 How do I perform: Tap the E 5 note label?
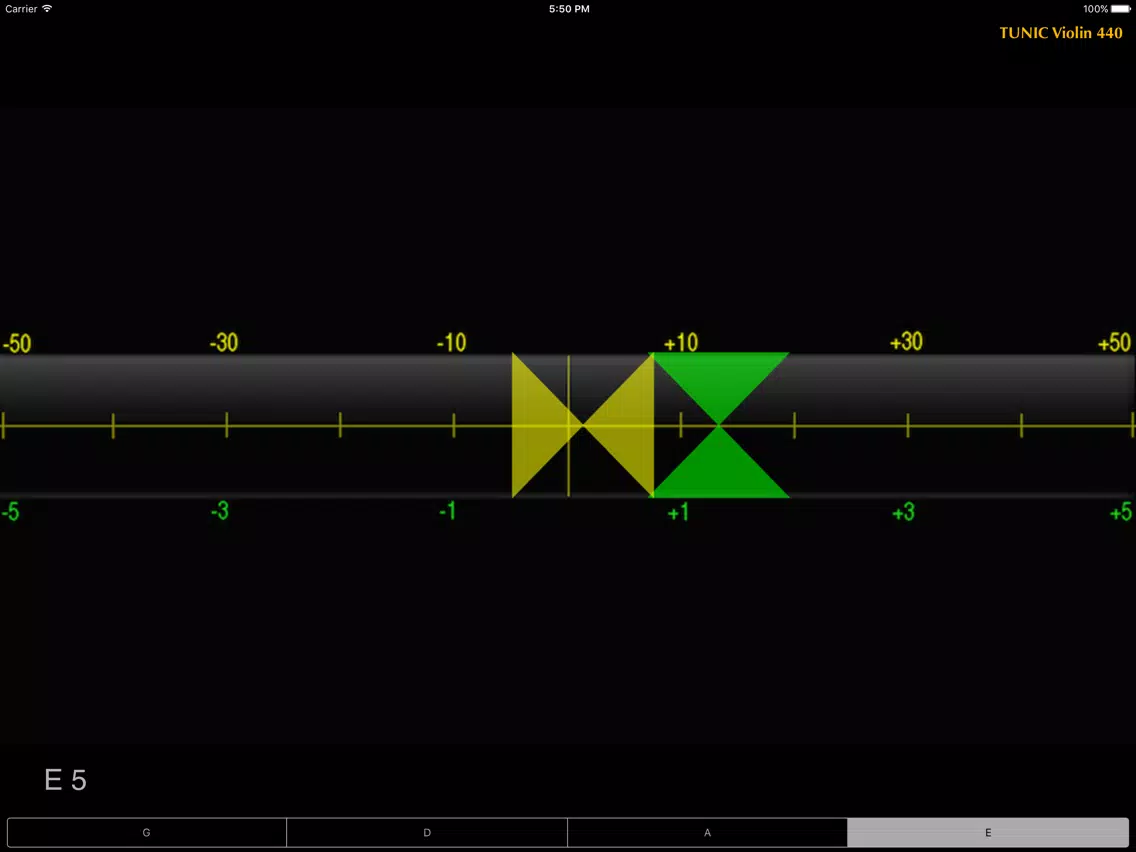coord(65,780)
